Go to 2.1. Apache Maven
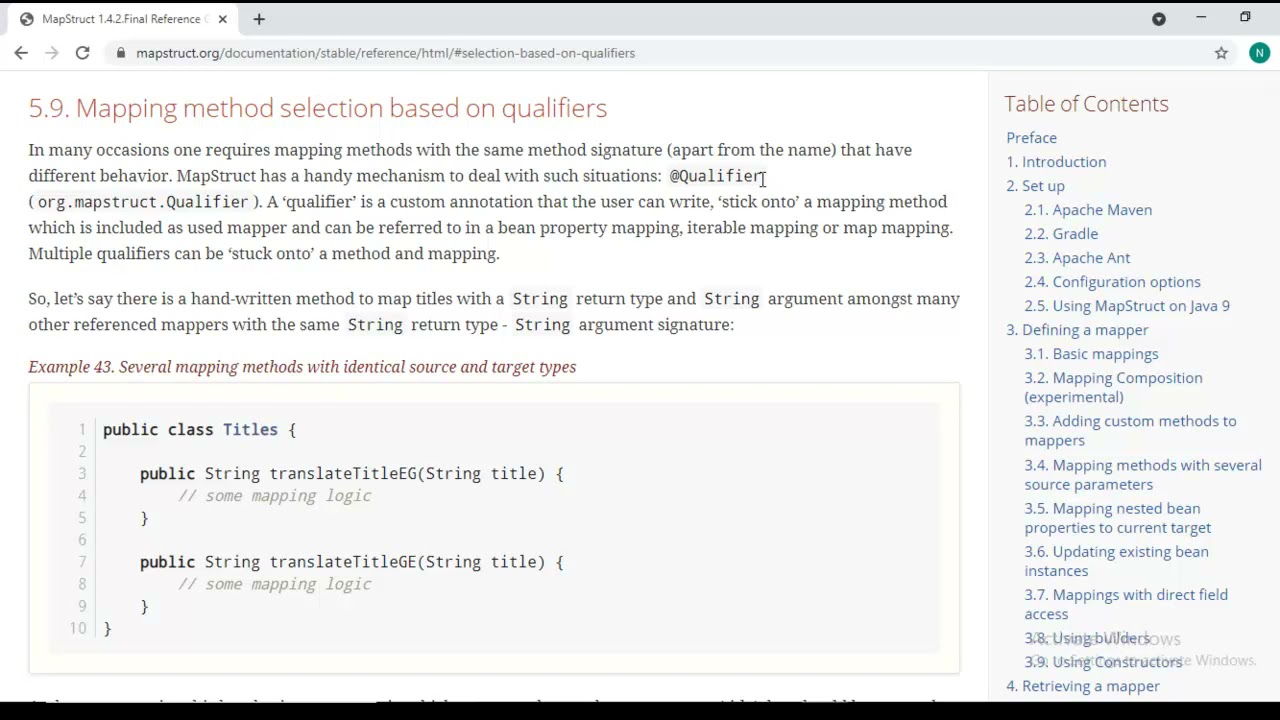The height and width of the screenshot is (720, 1280). (1088, 210)
